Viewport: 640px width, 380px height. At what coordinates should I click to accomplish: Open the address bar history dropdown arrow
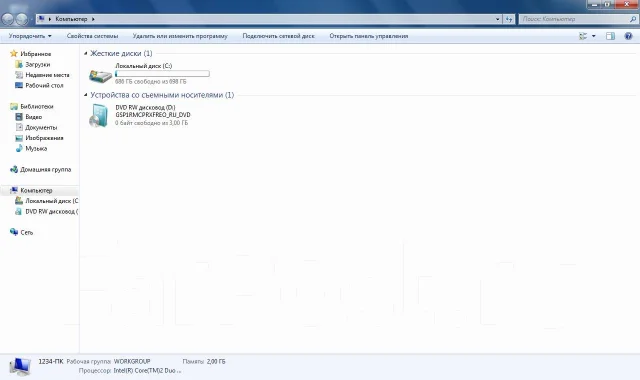497,19
